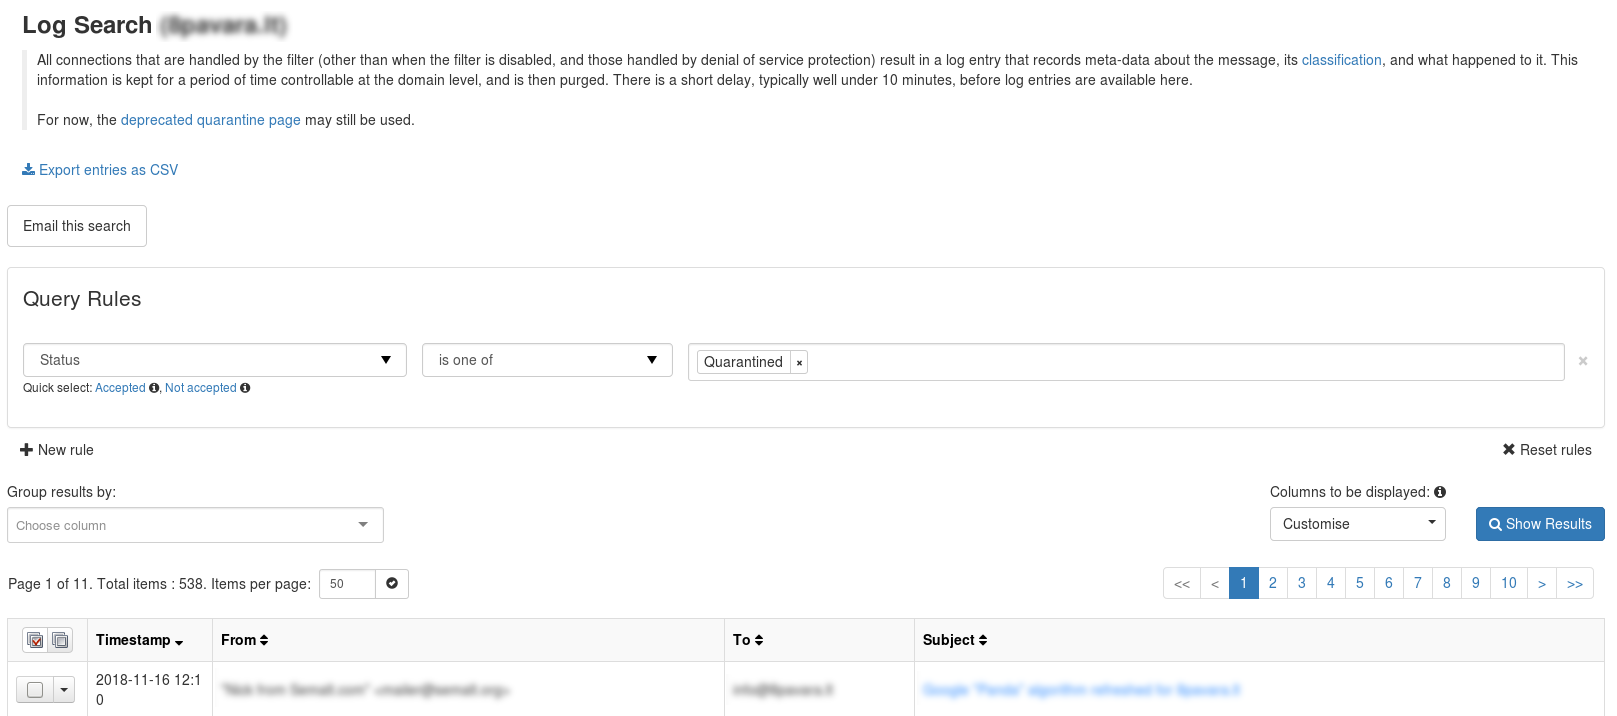The image size is (1617, 716).
Task: Click the Items per page input field
Action: [347, 584]
